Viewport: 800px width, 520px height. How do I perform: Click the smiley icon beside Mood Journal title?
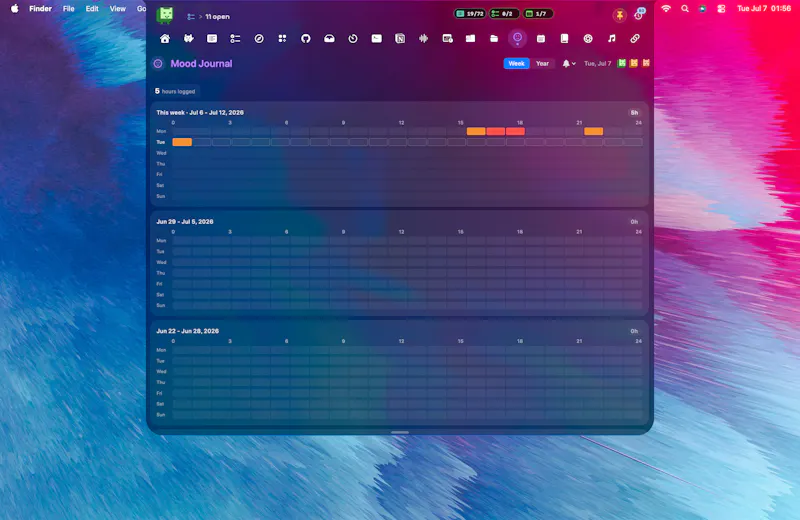tap(158, 63)
